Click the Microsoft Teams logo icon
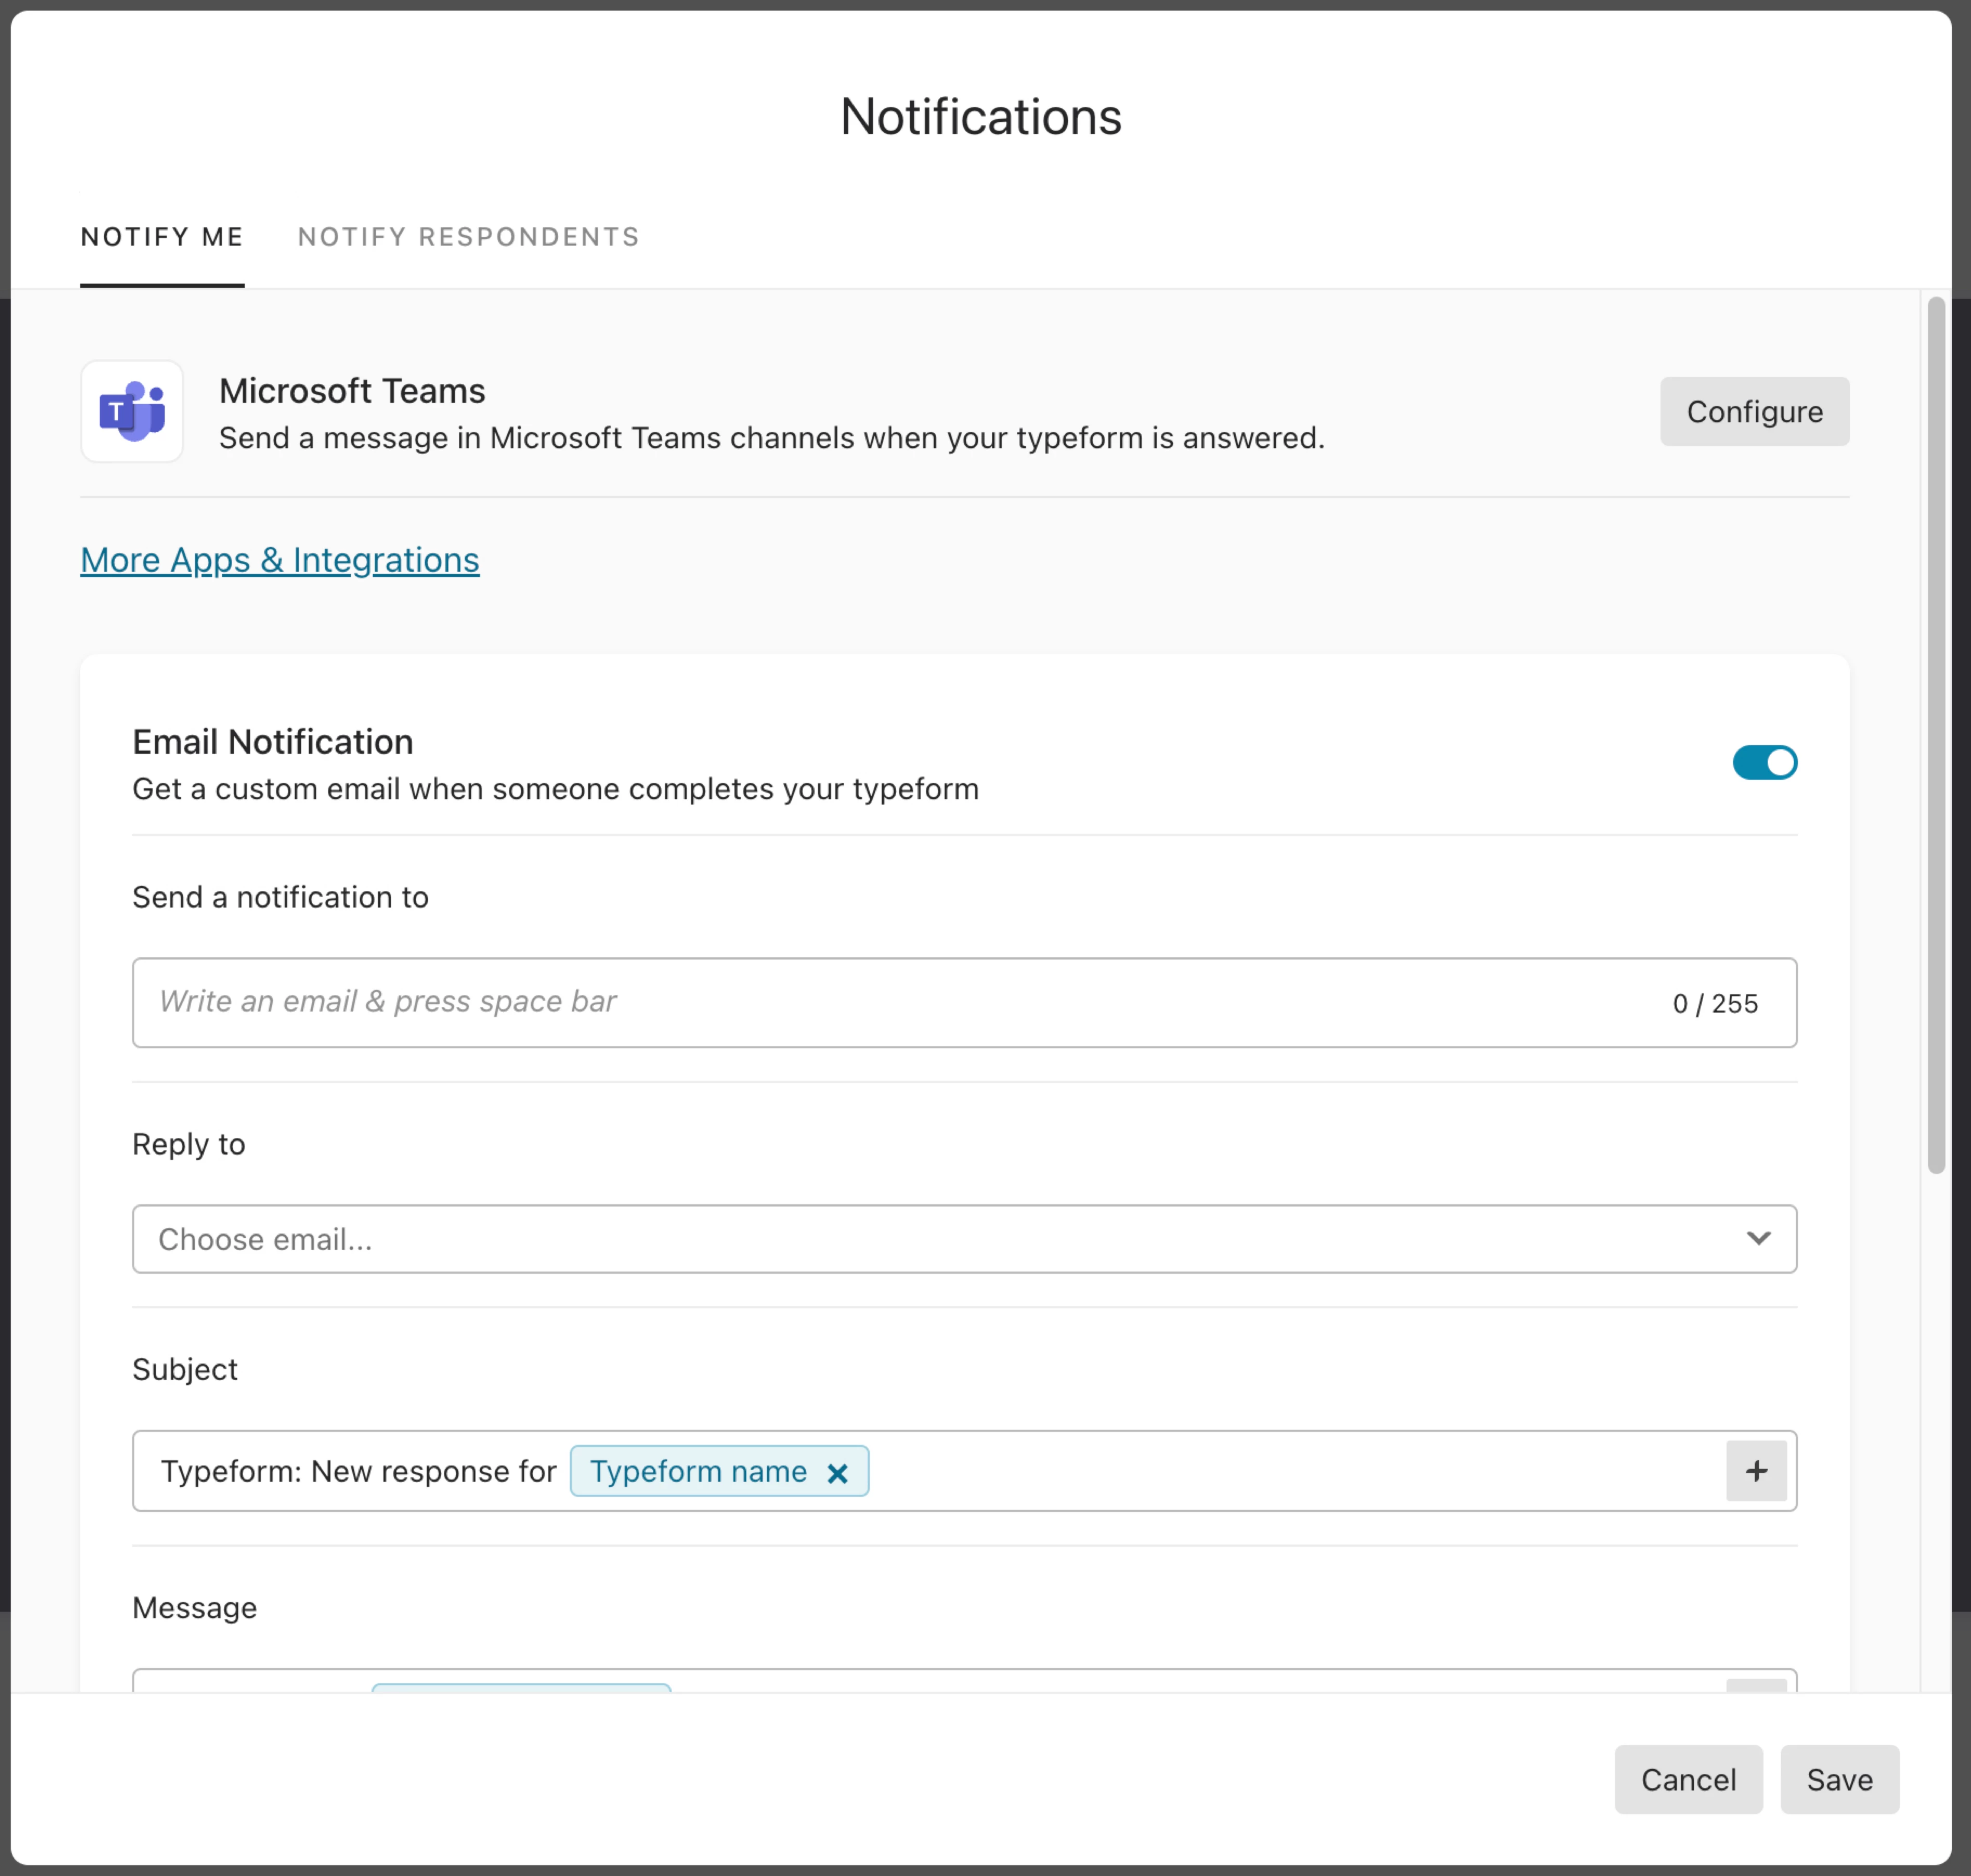Image resolution: width=1971 pixels, height=1876 pixels. point(132,411)
